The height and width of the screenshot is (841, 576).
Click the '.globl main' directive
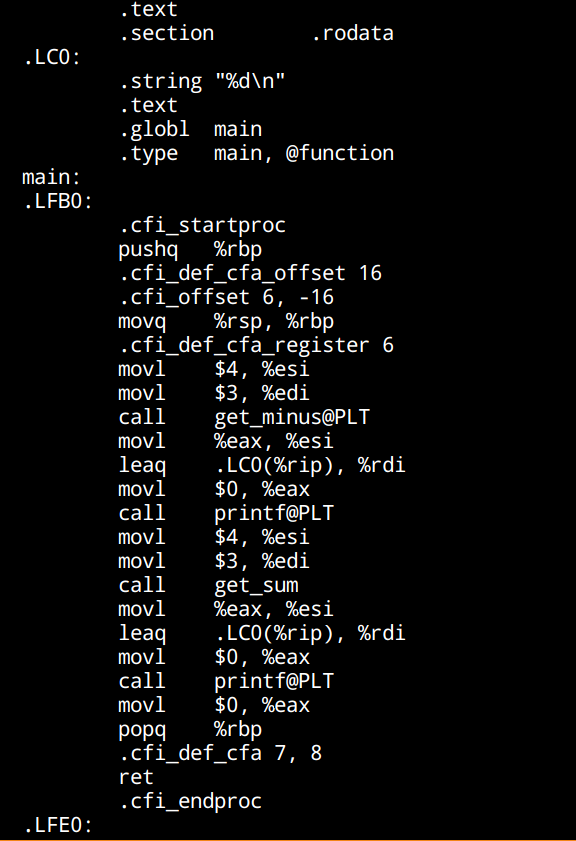click(190, 129)
